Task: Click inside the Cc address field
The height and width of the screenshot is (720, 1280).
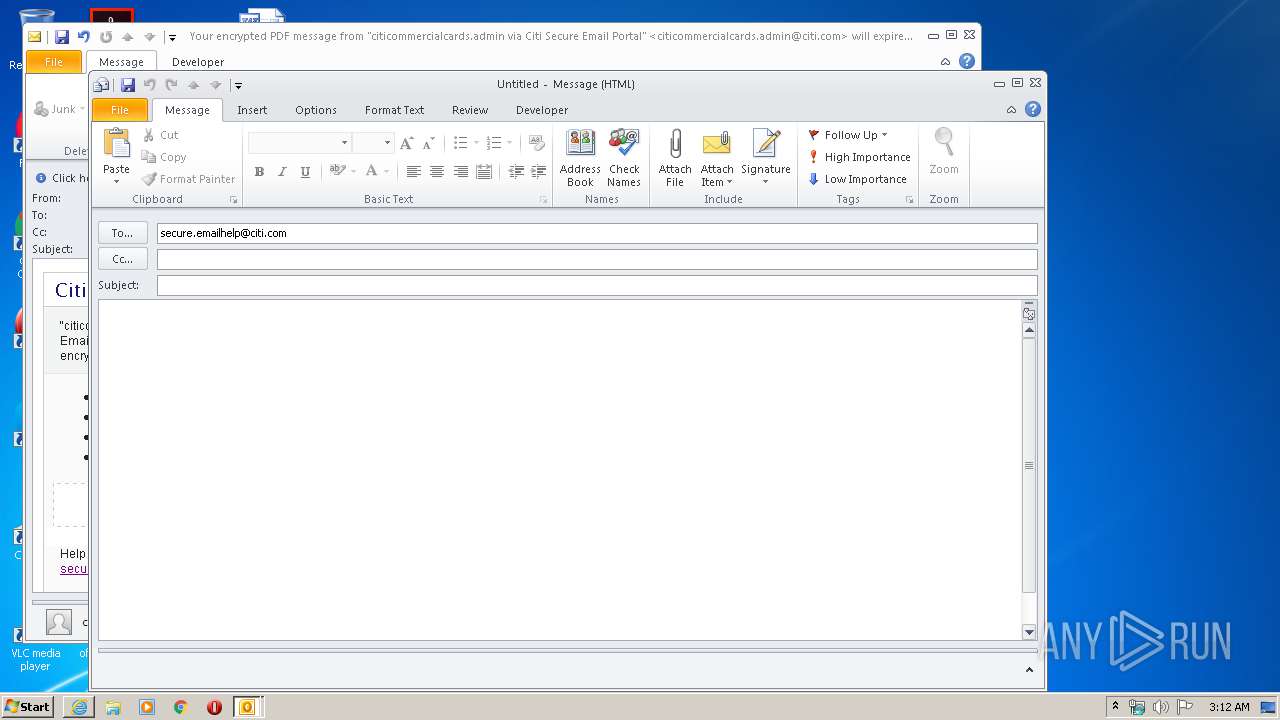Action: click(597, 259)
